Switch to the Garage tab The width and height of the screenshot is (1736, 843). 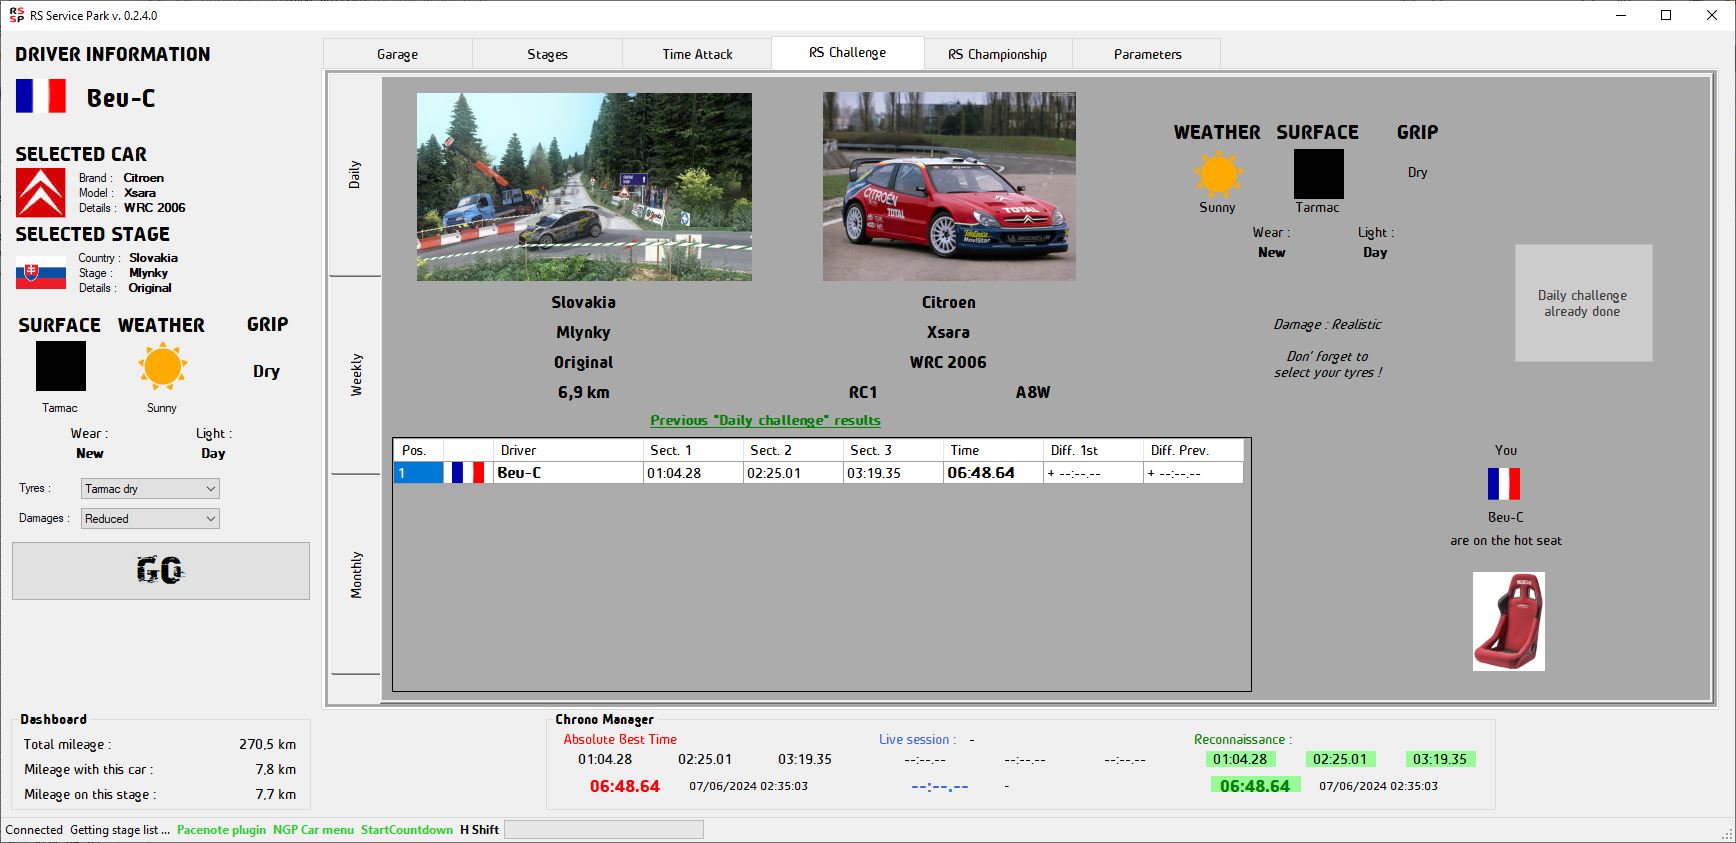(x=397, y=54)
